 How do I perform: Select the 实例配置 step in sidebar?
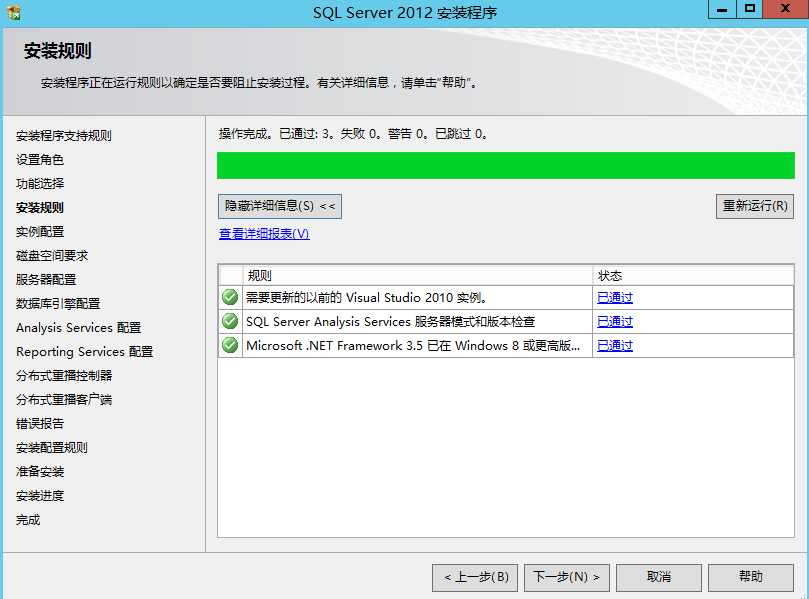[40, 232]
